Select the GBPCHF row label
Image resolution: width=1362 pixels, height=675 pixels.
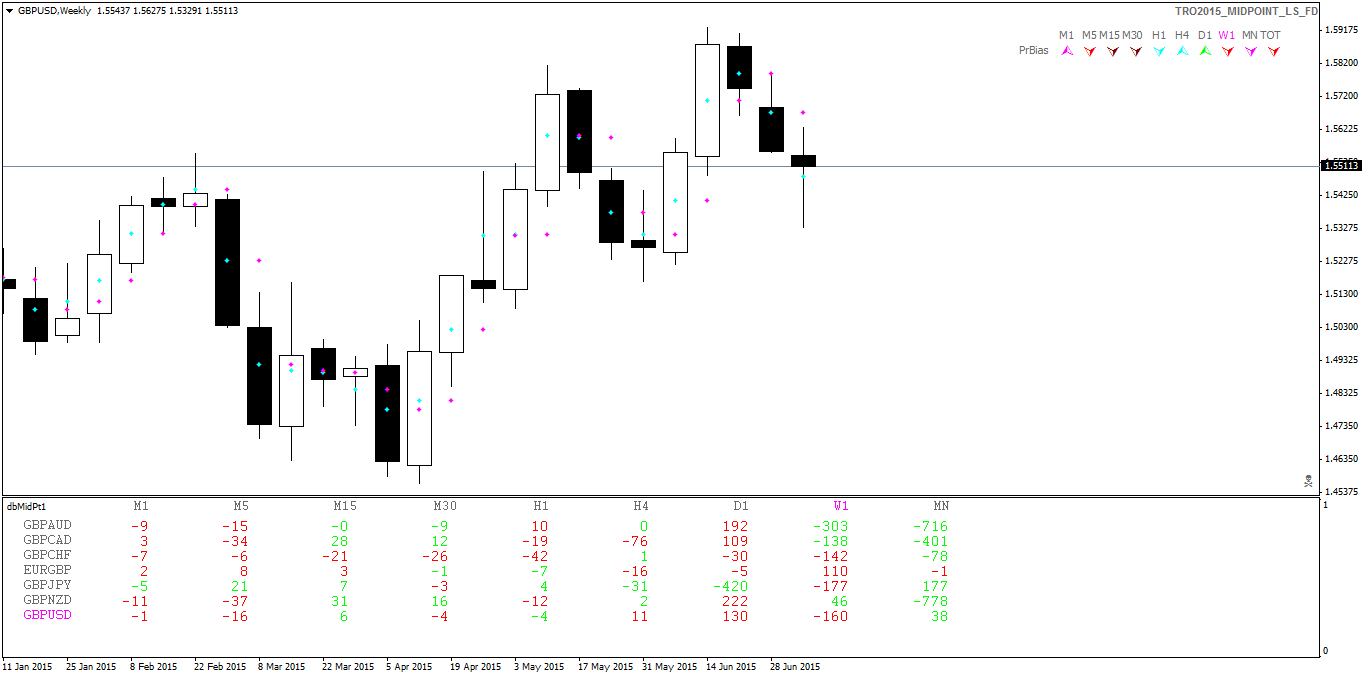pos(47,555)
